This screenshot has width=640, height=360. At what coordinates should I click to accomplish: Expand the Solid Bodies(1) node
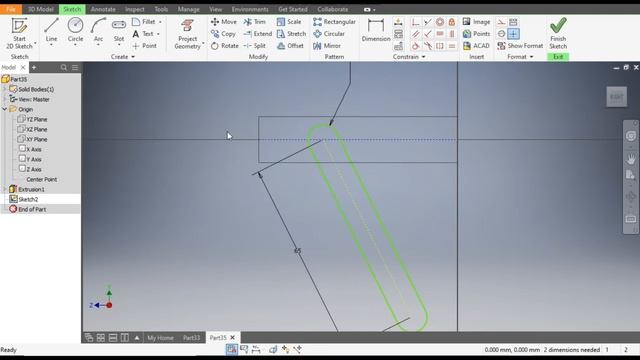(4, 89)
